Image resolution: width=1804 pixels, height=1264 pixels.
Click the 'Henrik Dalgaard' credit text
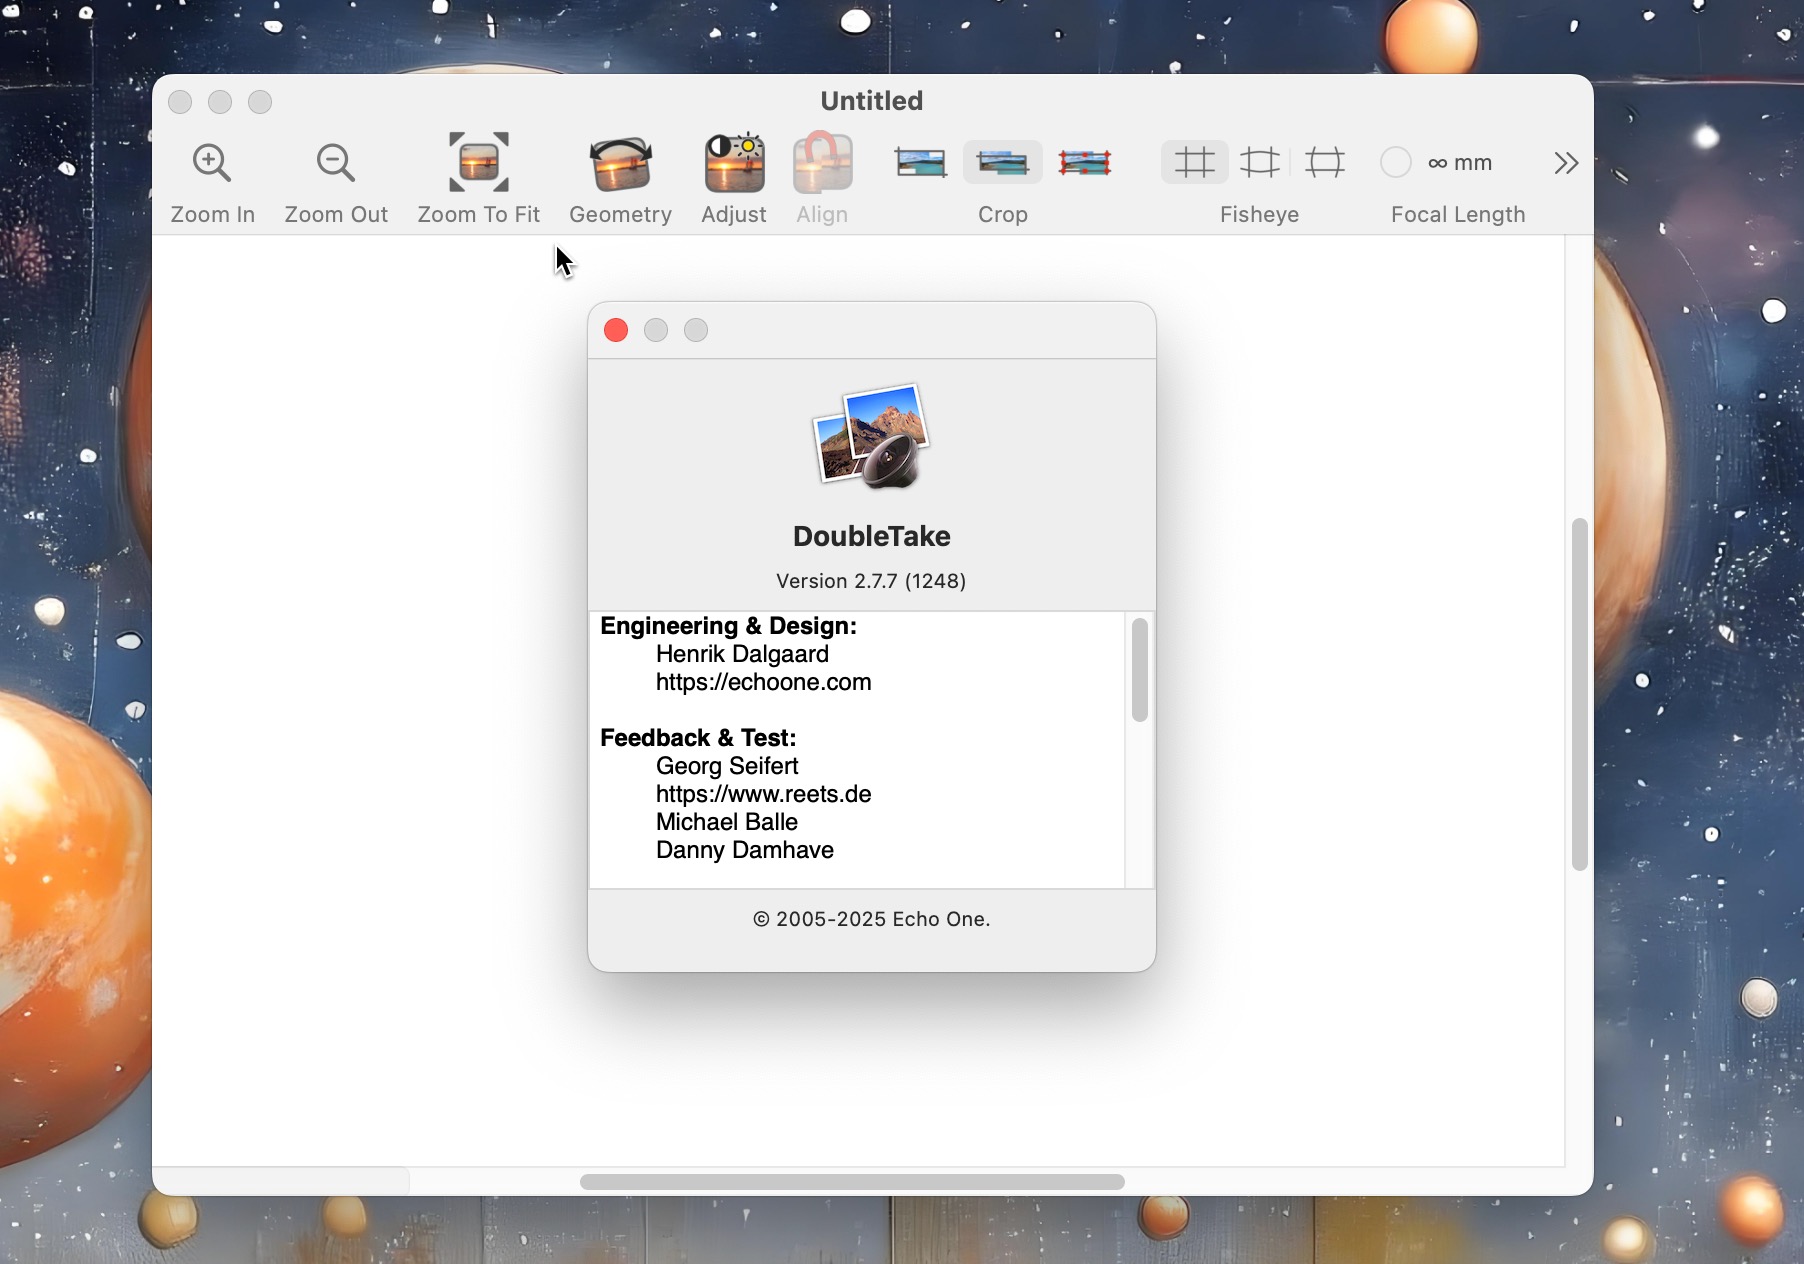(742, 654)
